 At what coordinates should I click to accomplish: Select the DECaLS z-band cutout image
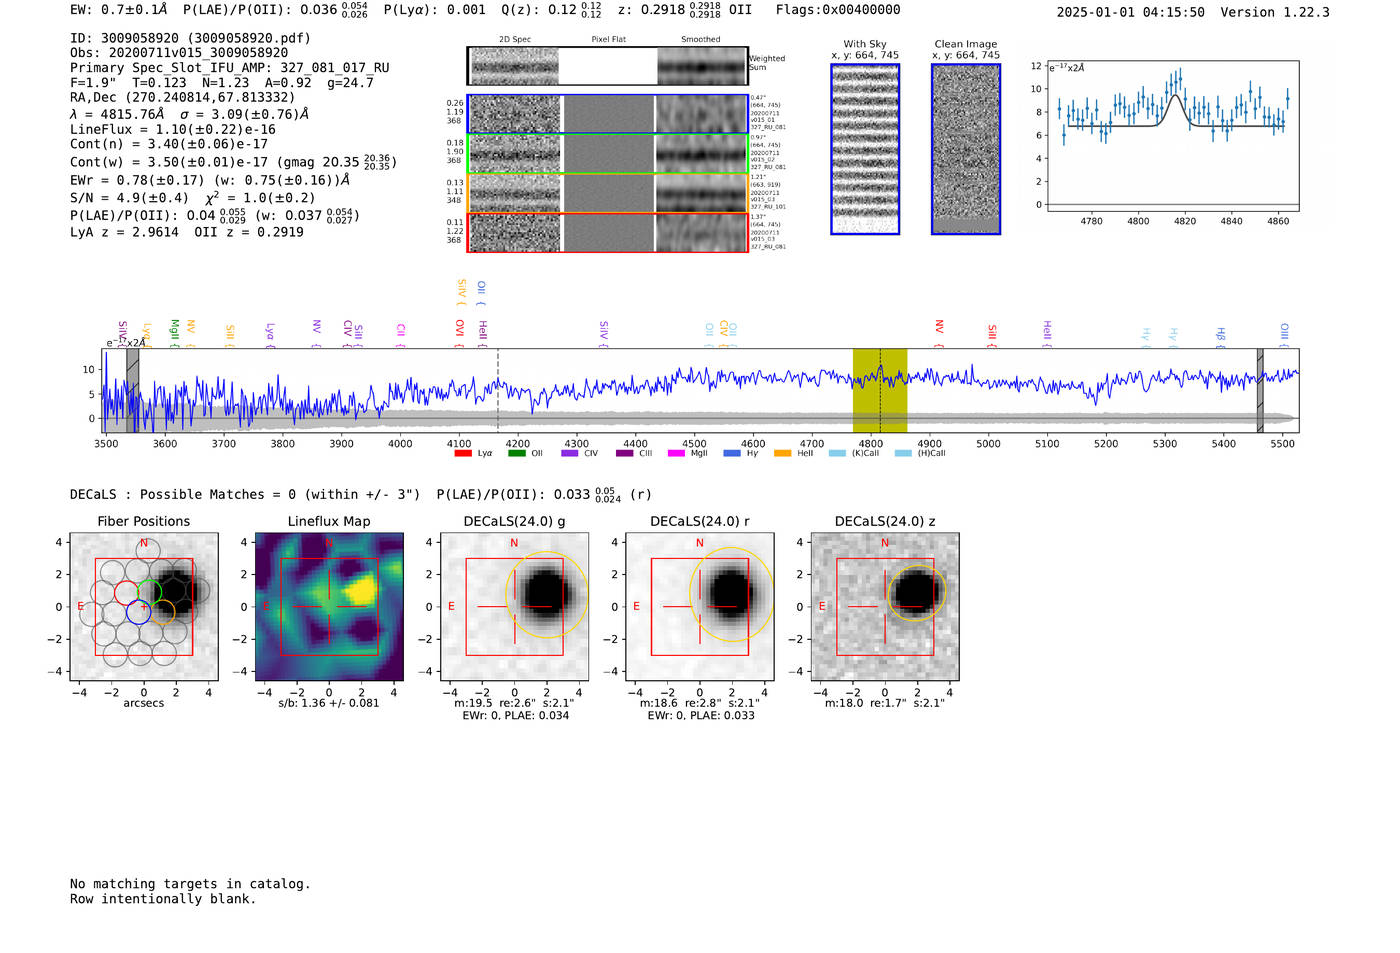tap(885, 606)
